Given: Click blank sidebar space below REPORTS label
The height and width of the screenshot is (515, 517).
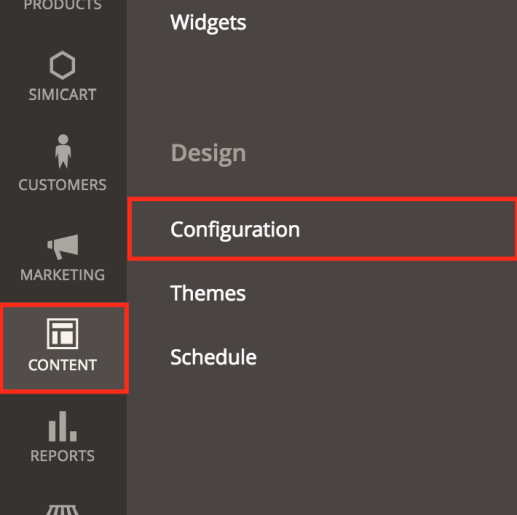Looking at the screenshot, I should coord(63,483).
